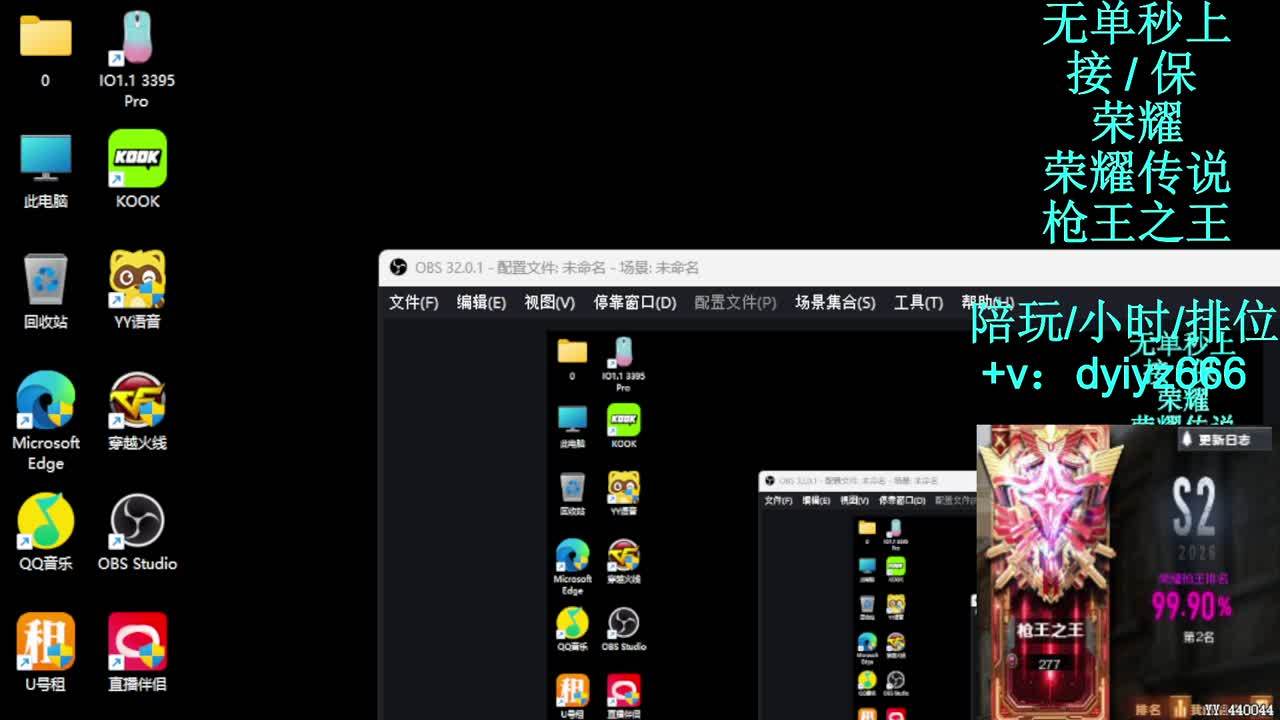Open the 文件(F) menu in OBS
The image size is (1280, 720).
click(413, 302)
